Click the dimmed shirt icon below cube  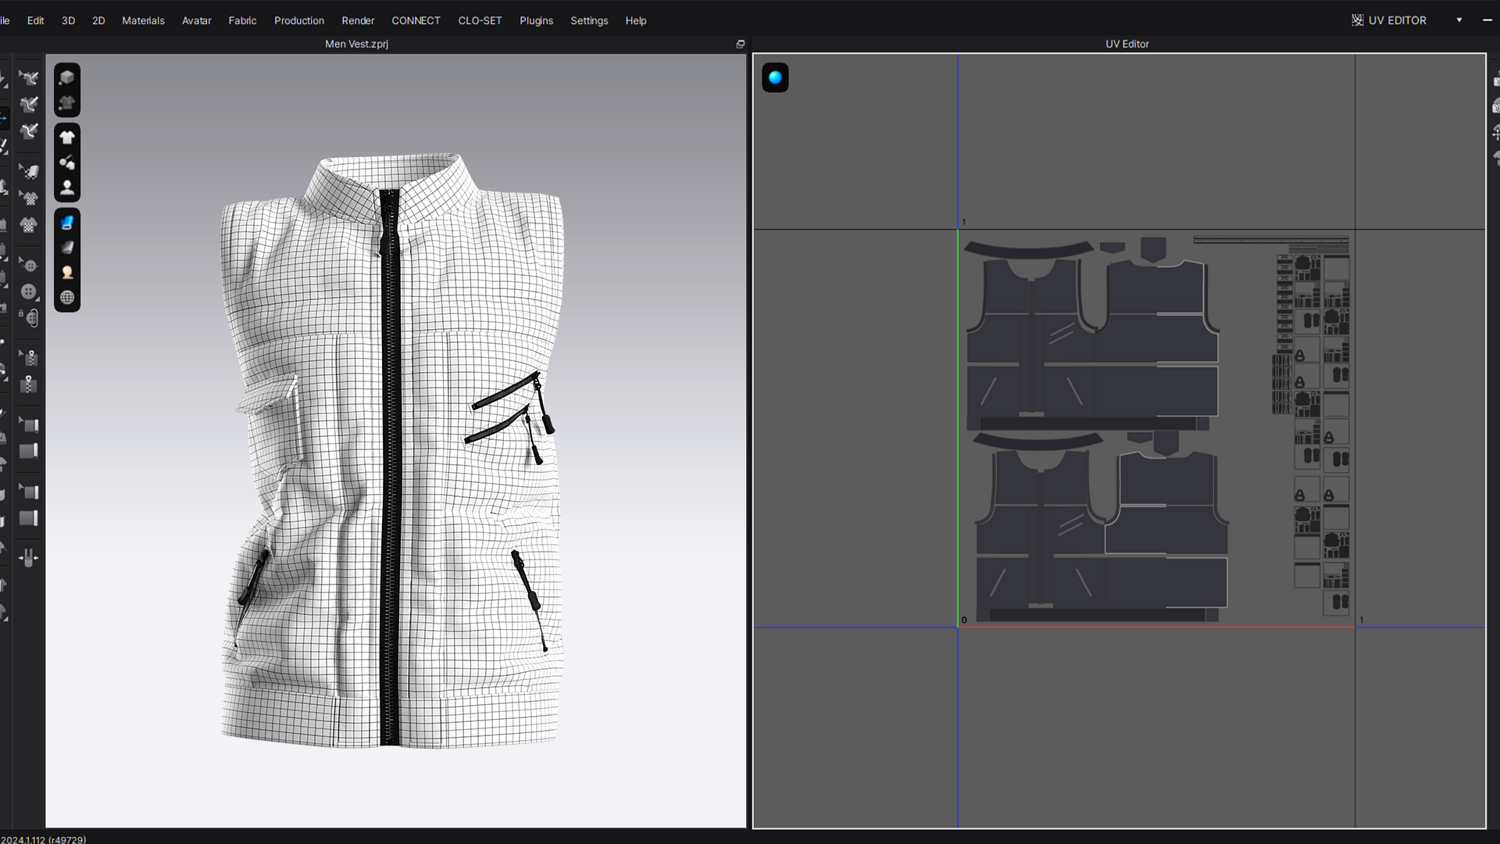[67, 102]
